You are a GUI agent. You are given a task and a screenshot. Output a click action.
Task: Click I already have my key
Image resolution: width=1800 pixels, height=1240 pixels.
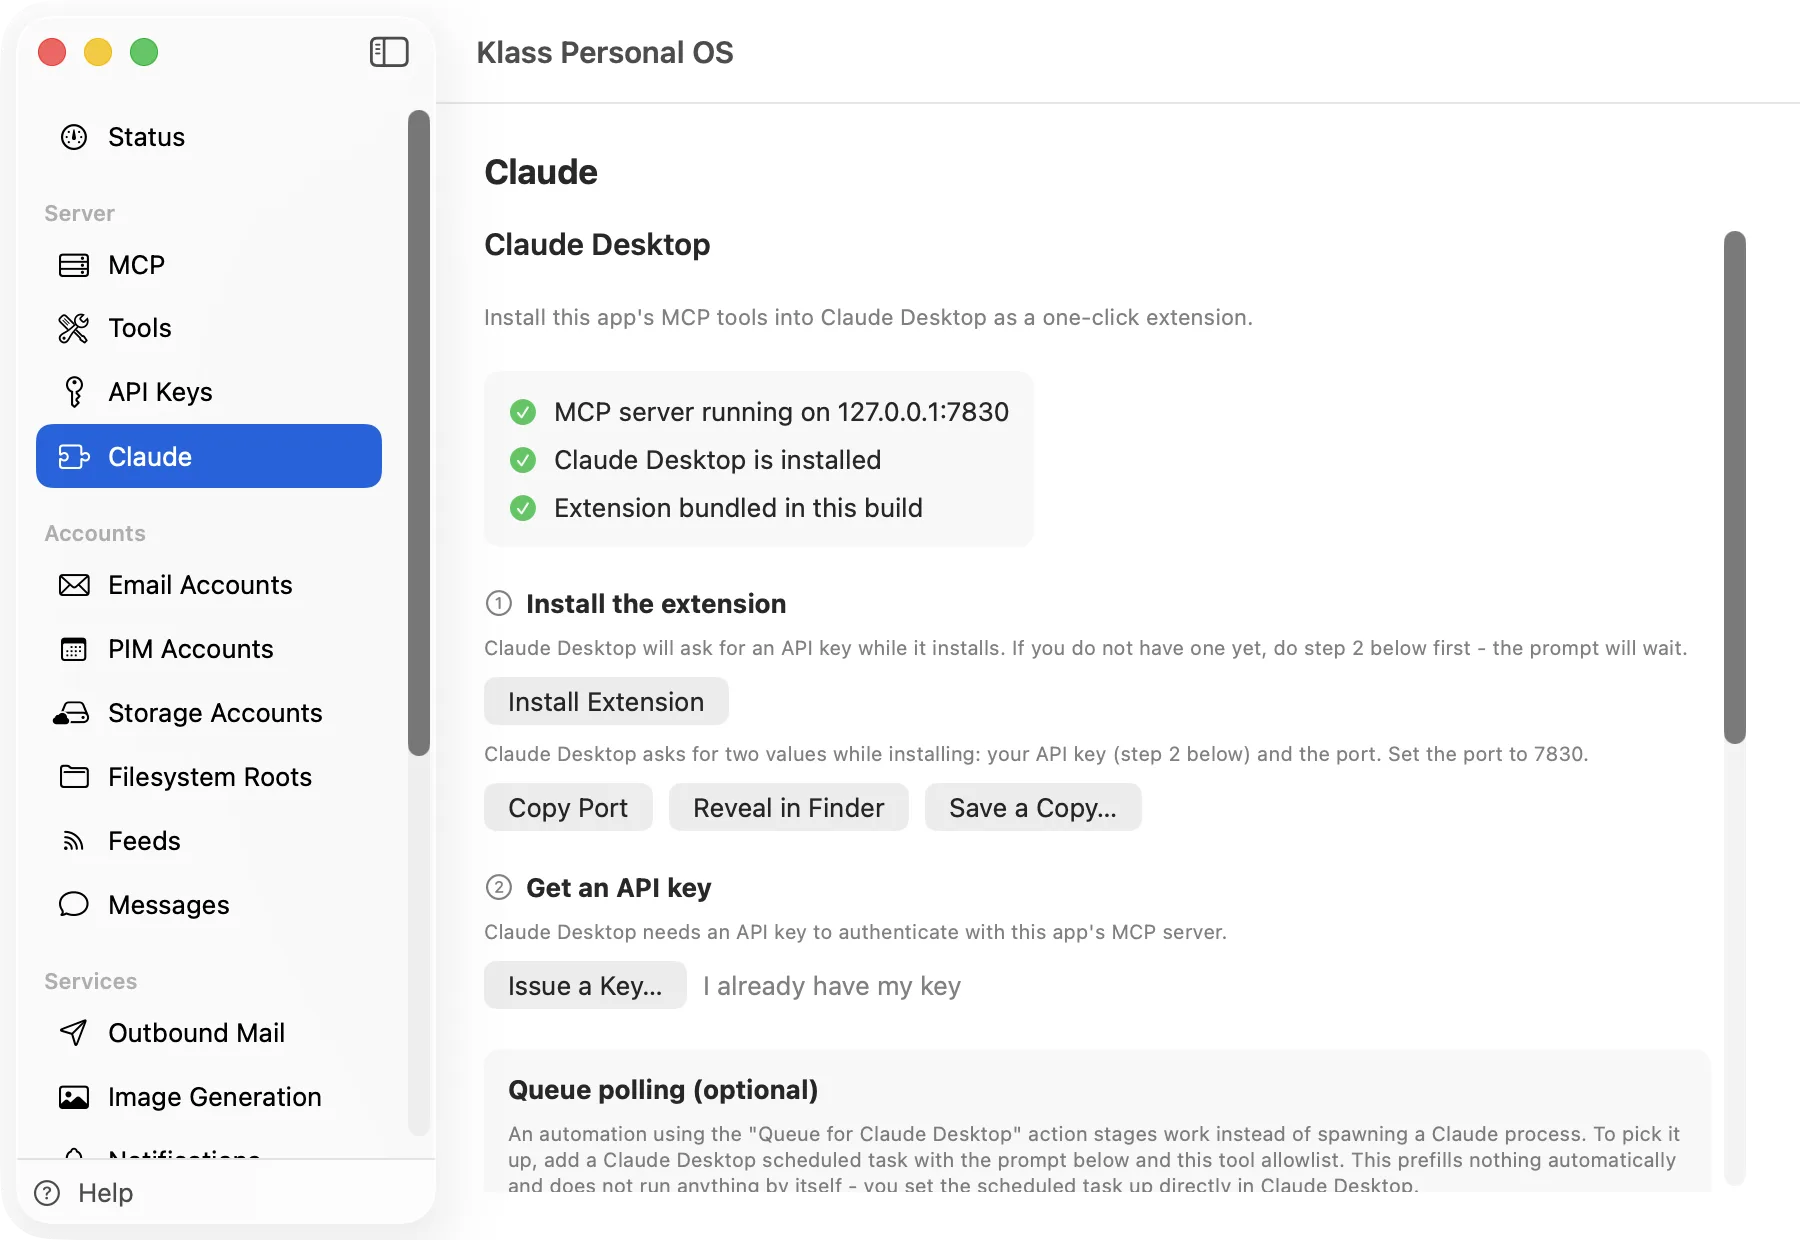(832, 986)
